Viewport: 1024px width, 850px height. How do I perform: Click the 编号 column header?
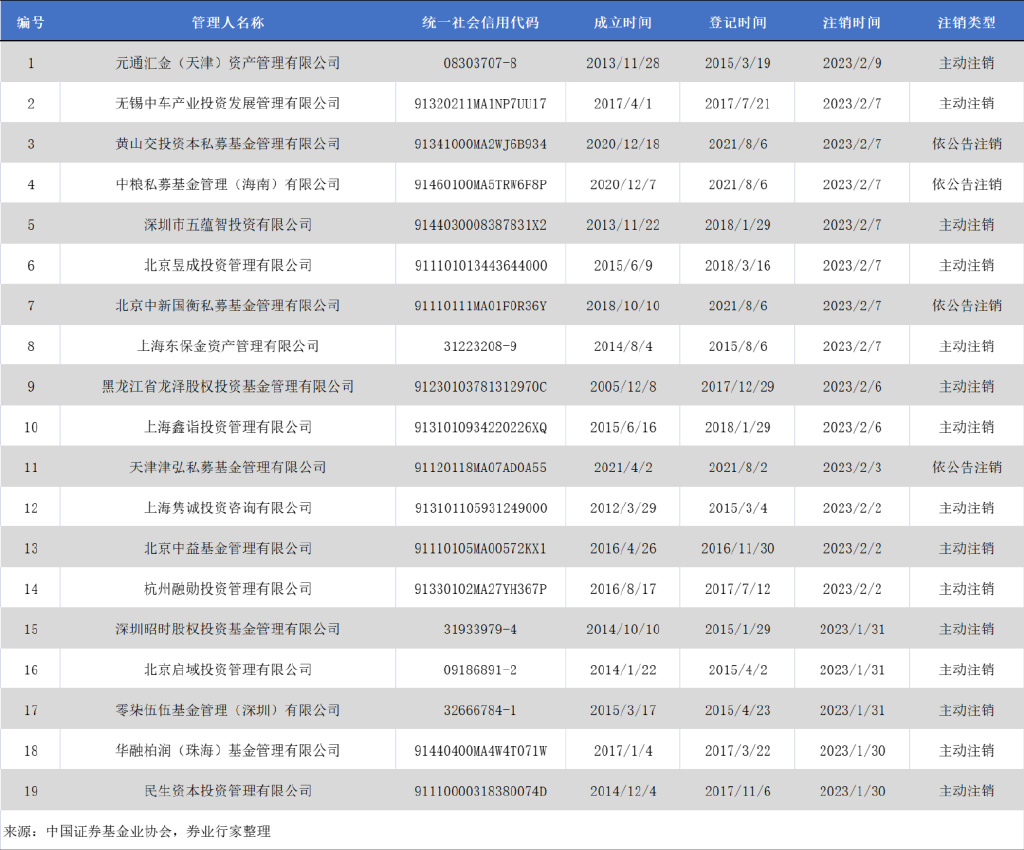[30, 23]
